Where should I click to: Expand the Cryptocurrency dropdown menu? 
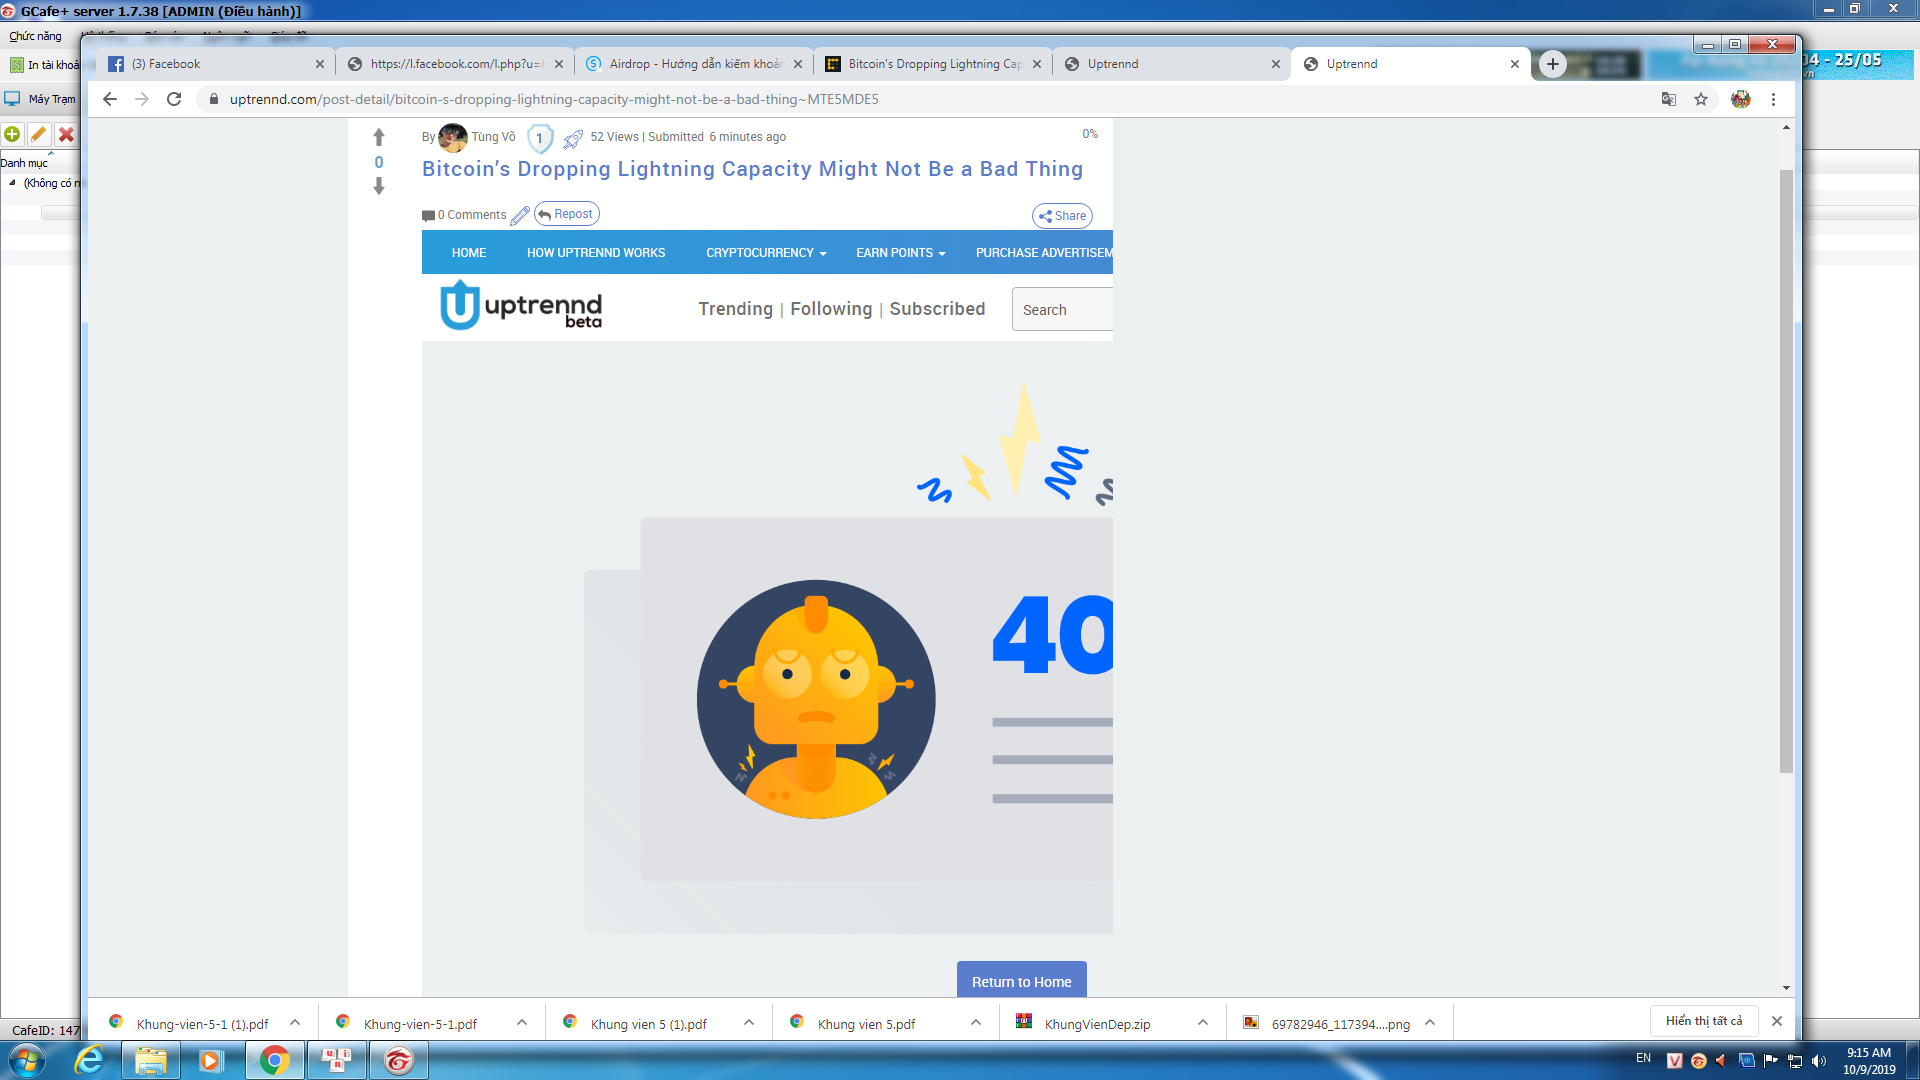click(x=766, y=253)
